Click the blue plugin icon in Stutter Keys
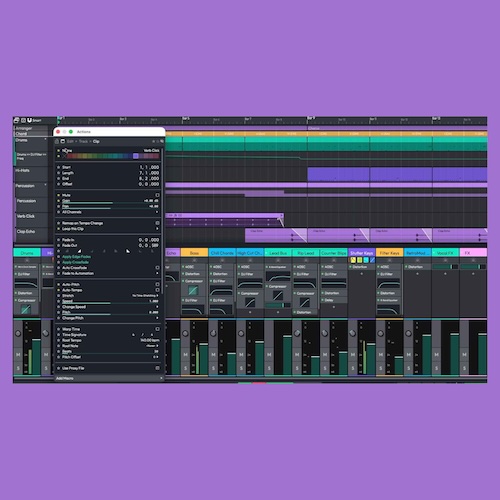The image size is (500, 500). 372,260
